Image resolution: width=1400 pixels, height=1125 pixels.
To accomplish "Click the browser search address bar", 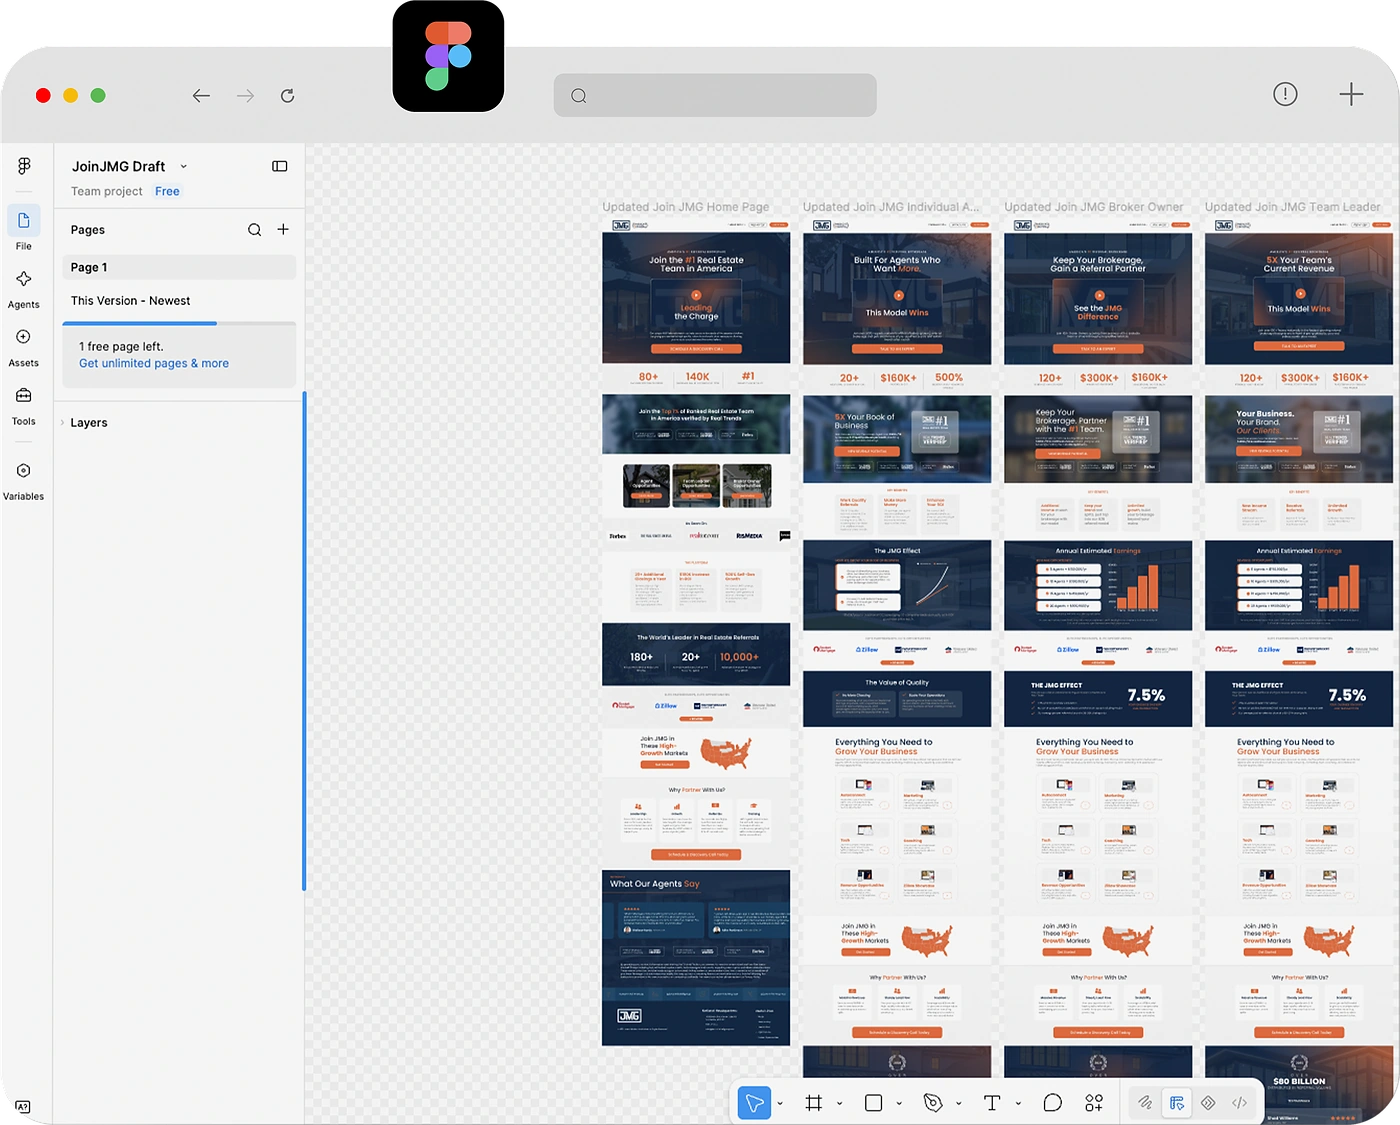I will click(x=715, y=96).
